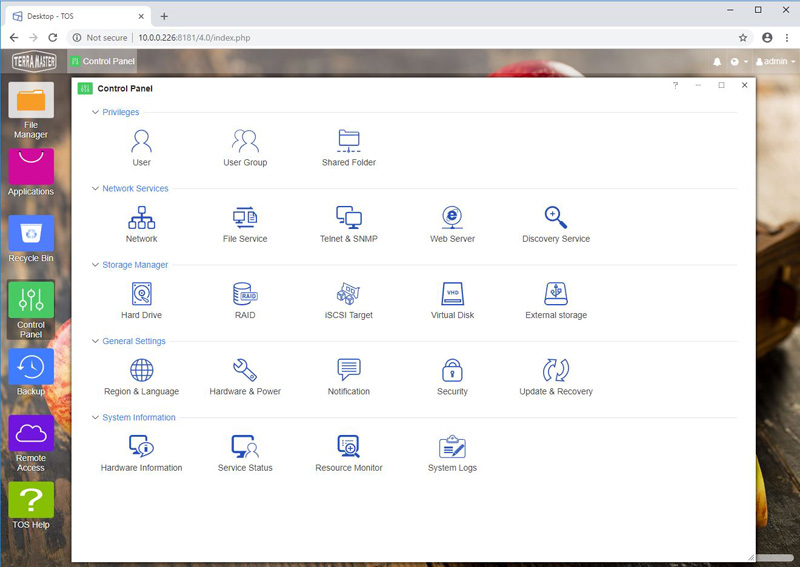The width and height of the screenshot is (800, 567).
Task: Close the Control Panel window
Action: [744, 85]
